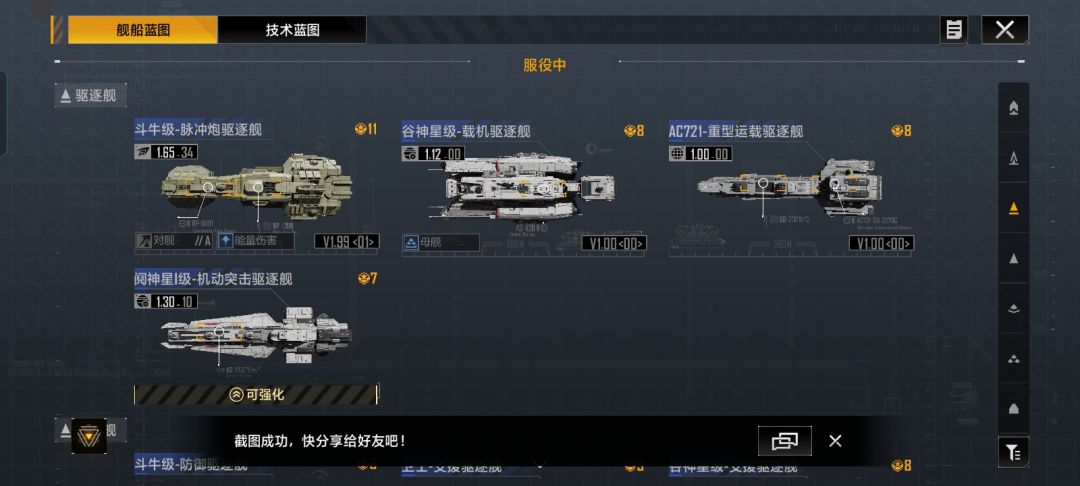
Task: Open the blueprint list document icon
Action: 954,30
